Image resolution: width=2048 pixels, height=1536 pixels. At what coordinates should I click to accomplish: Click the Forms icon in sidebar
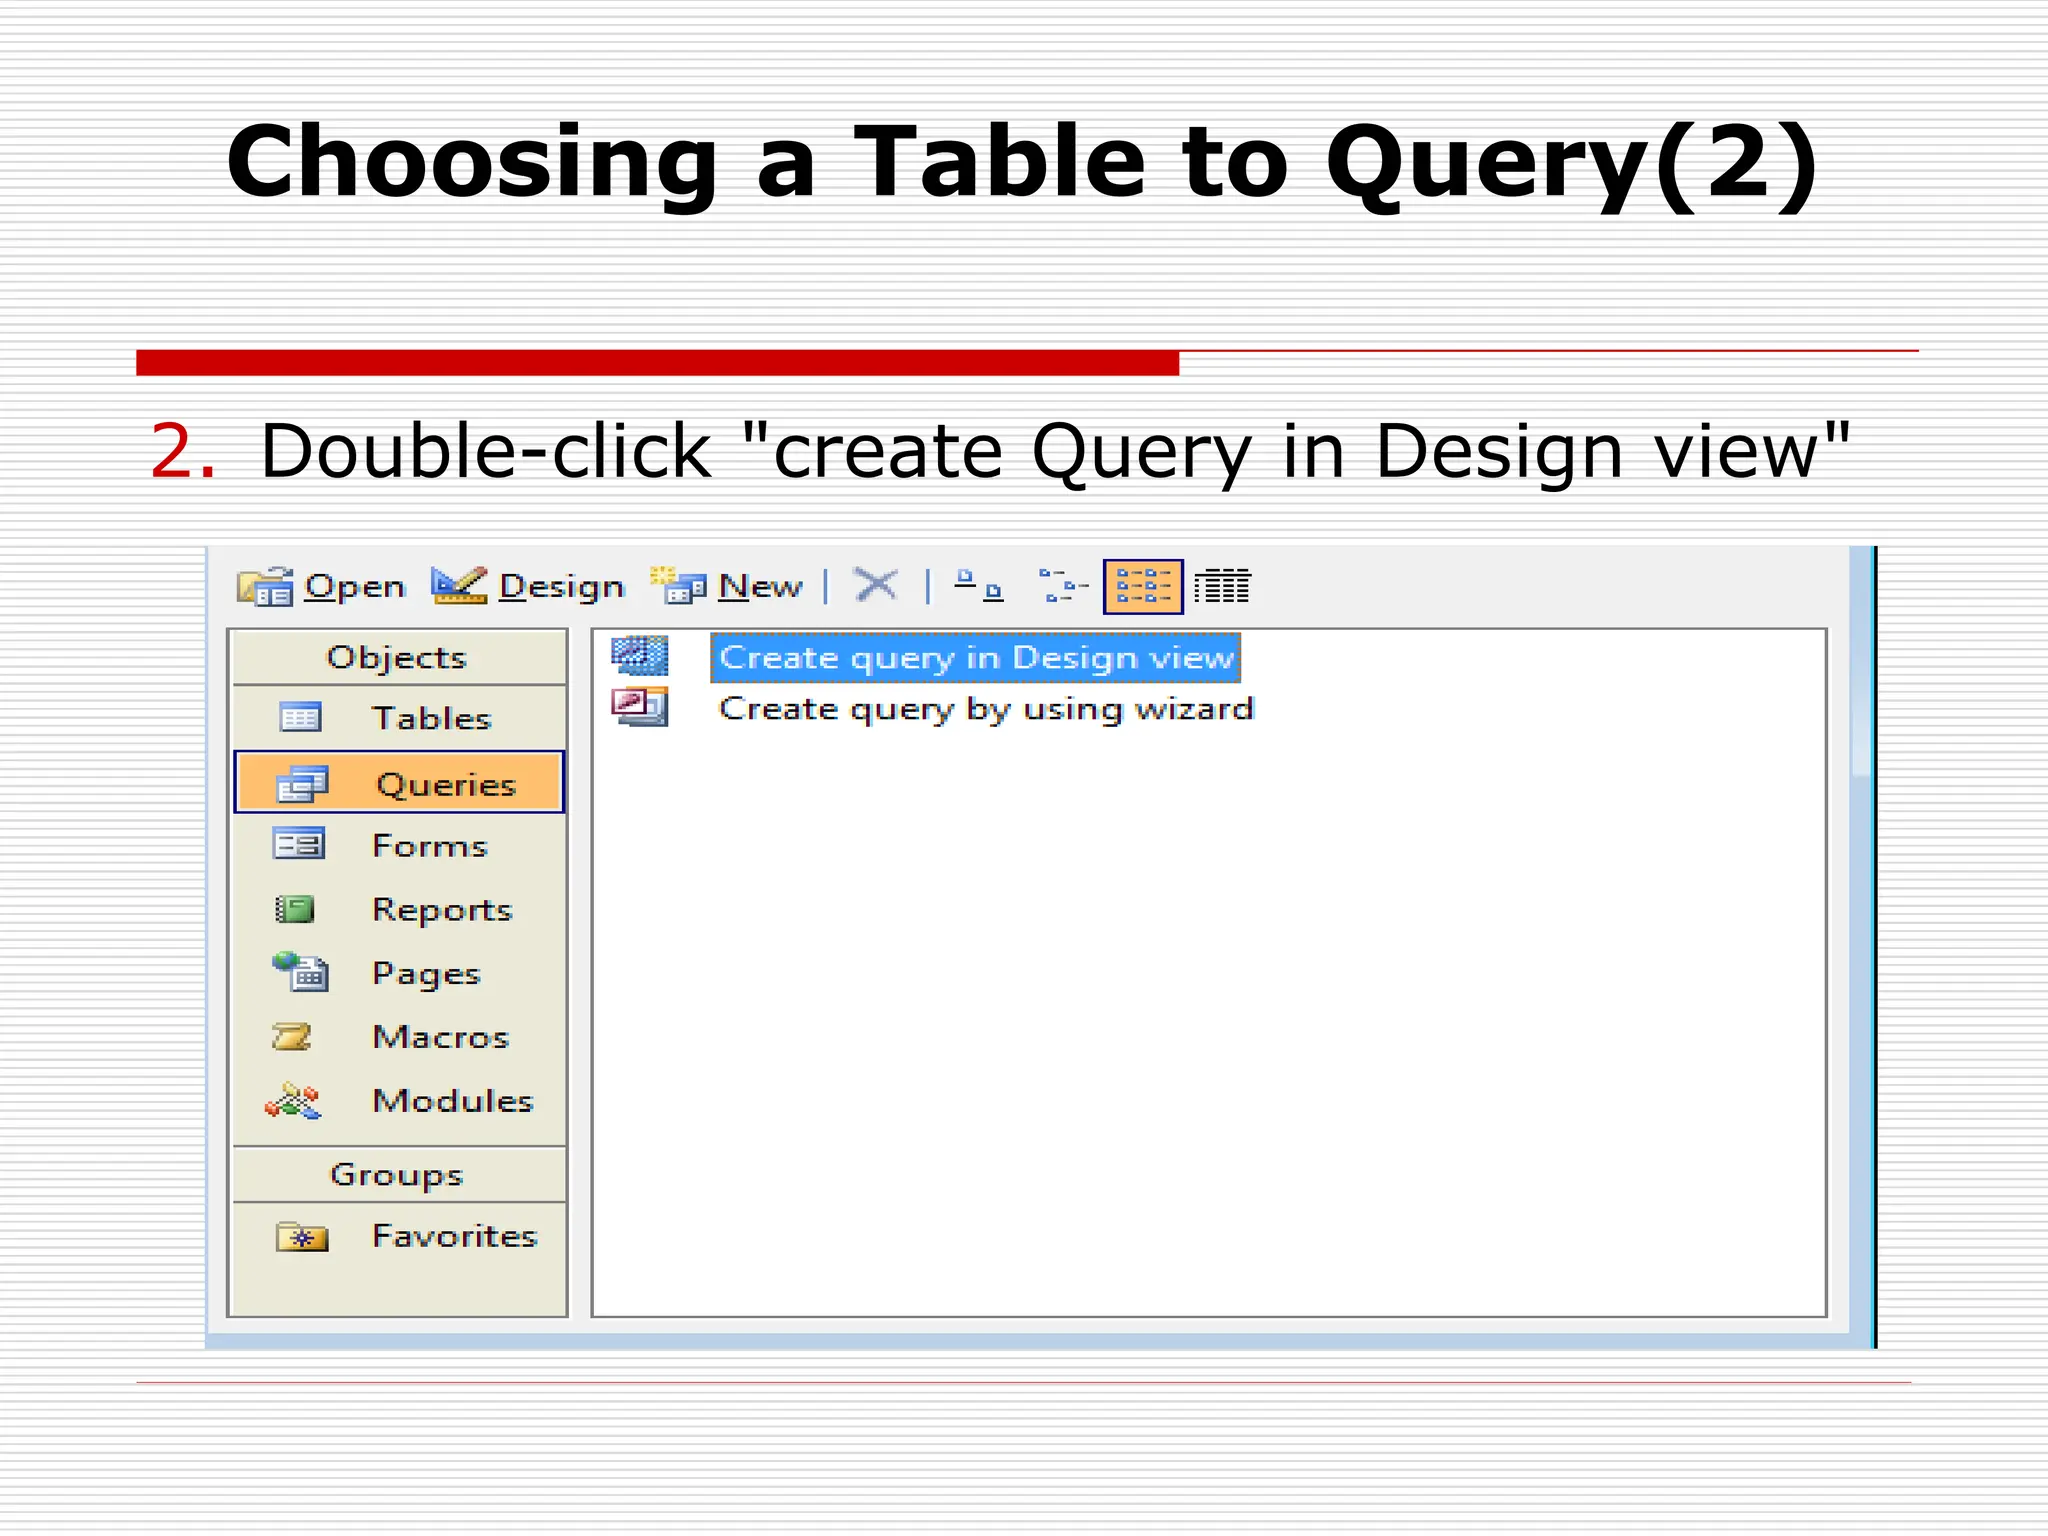coord(298,845)
